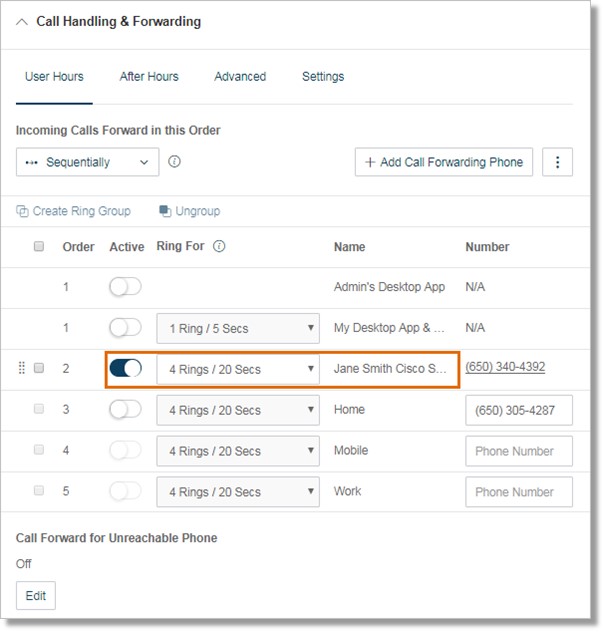Collapse the Call Handling & Forwarding section
The width and height of the screenshot is (604, 632).
click(22, 22)
